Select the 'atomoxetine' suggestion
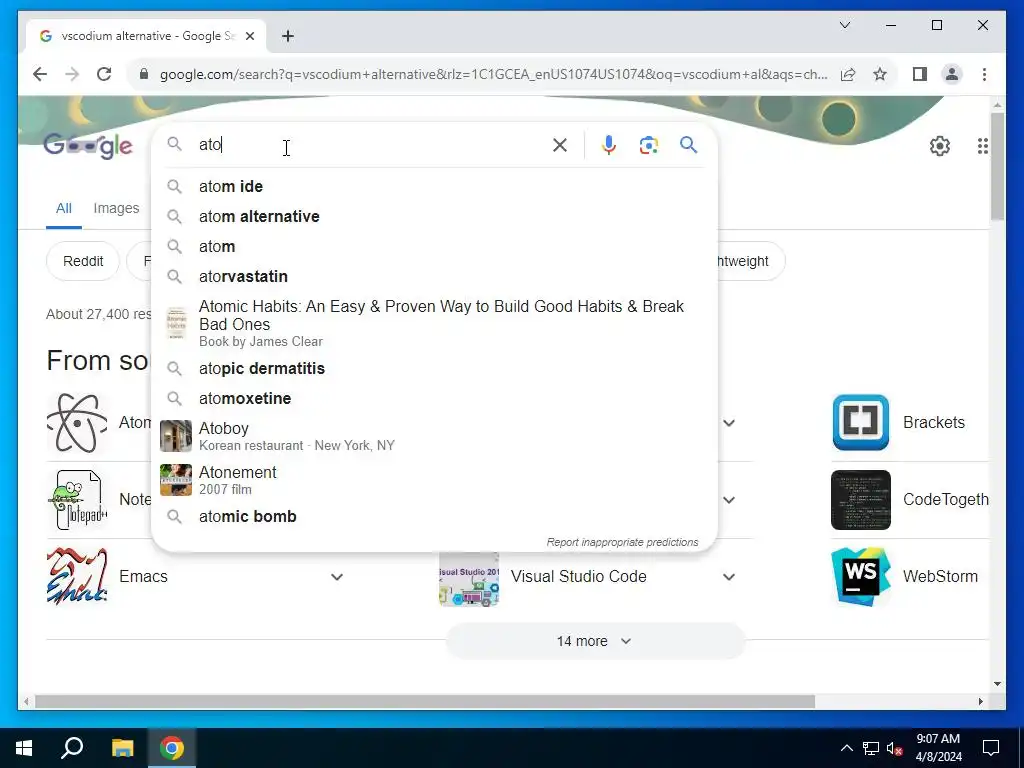The image size is (1024, 768). [x=434, y=398]
